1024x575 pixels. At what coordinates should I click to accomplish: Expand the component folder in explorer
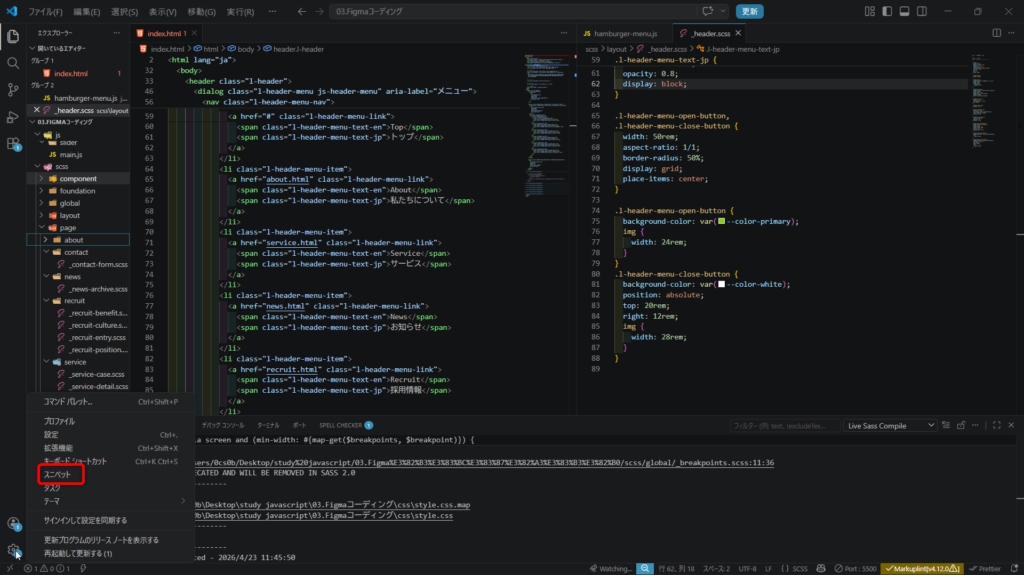click(78, 179)
